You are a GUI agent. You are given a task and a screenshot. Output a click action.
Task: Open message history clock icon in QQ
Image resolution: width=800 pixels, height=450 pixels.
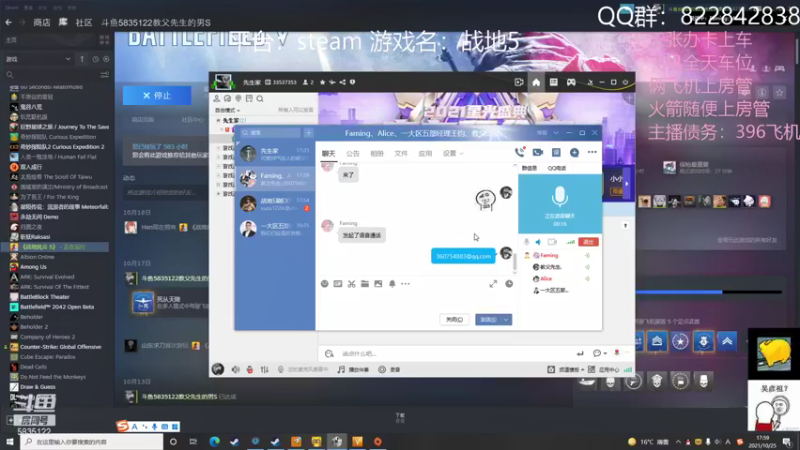click(x=509, y=284)
